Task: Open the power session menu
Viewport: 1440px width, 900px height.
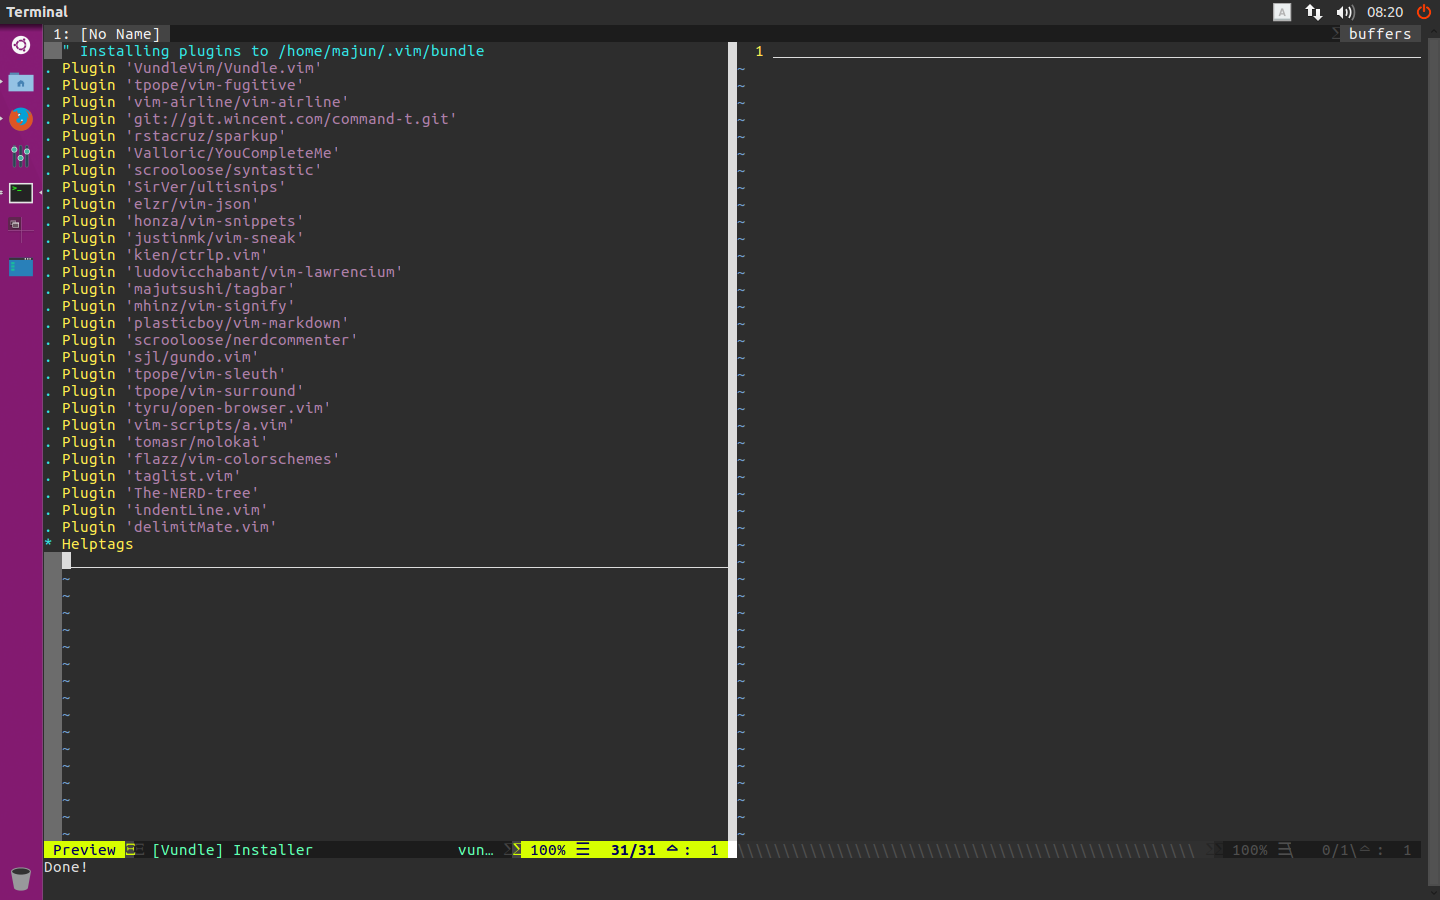Action: click(x=1424, y=12)
